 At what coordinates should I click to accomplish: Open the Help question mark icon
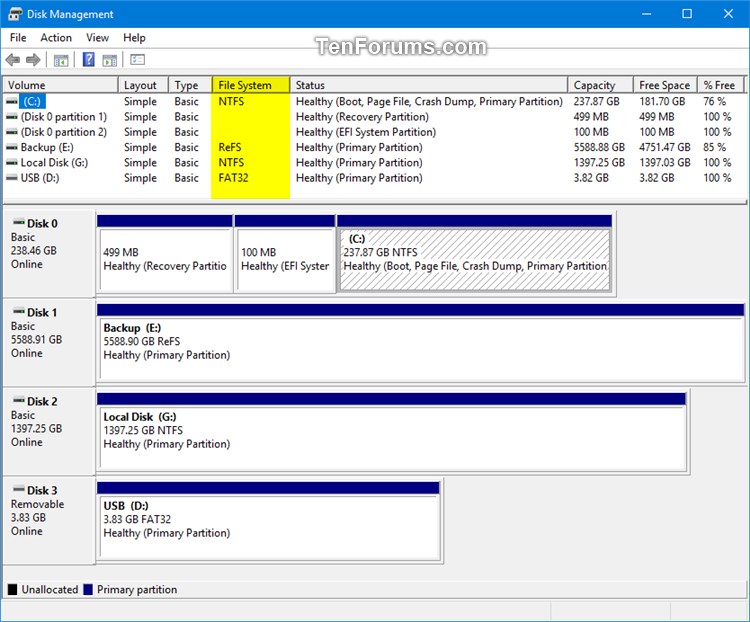88,60
